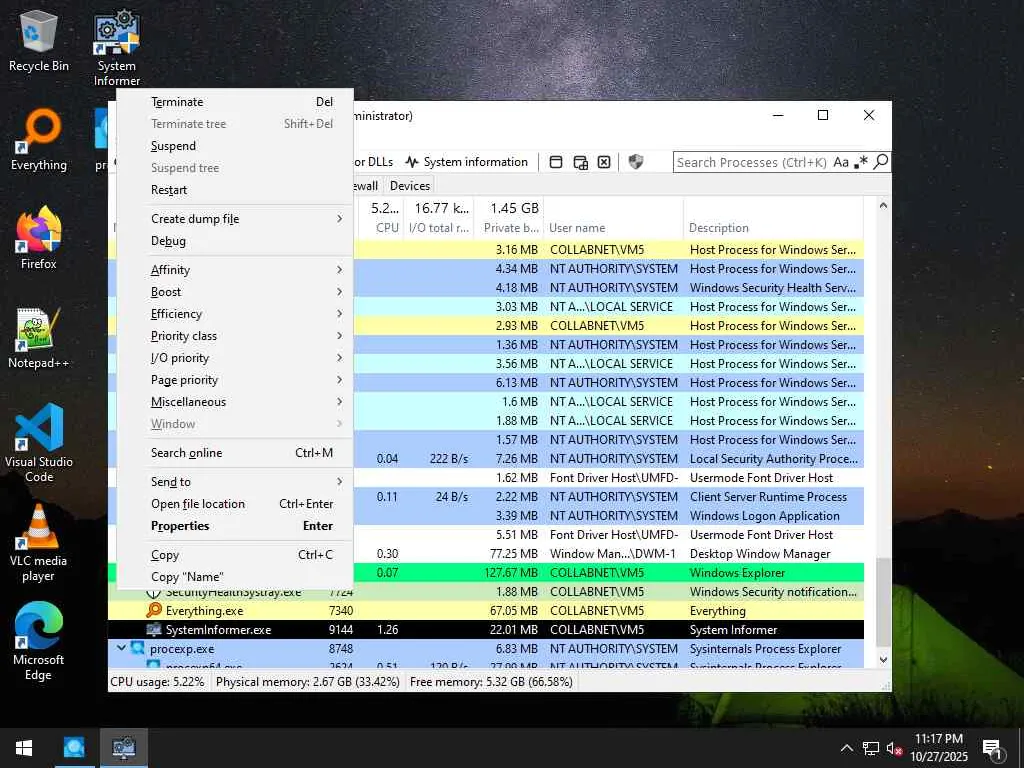The height and width of the screenshot is (768, 1024).
Task: Select the Windows Logon Application row
Action: point(486,516)
